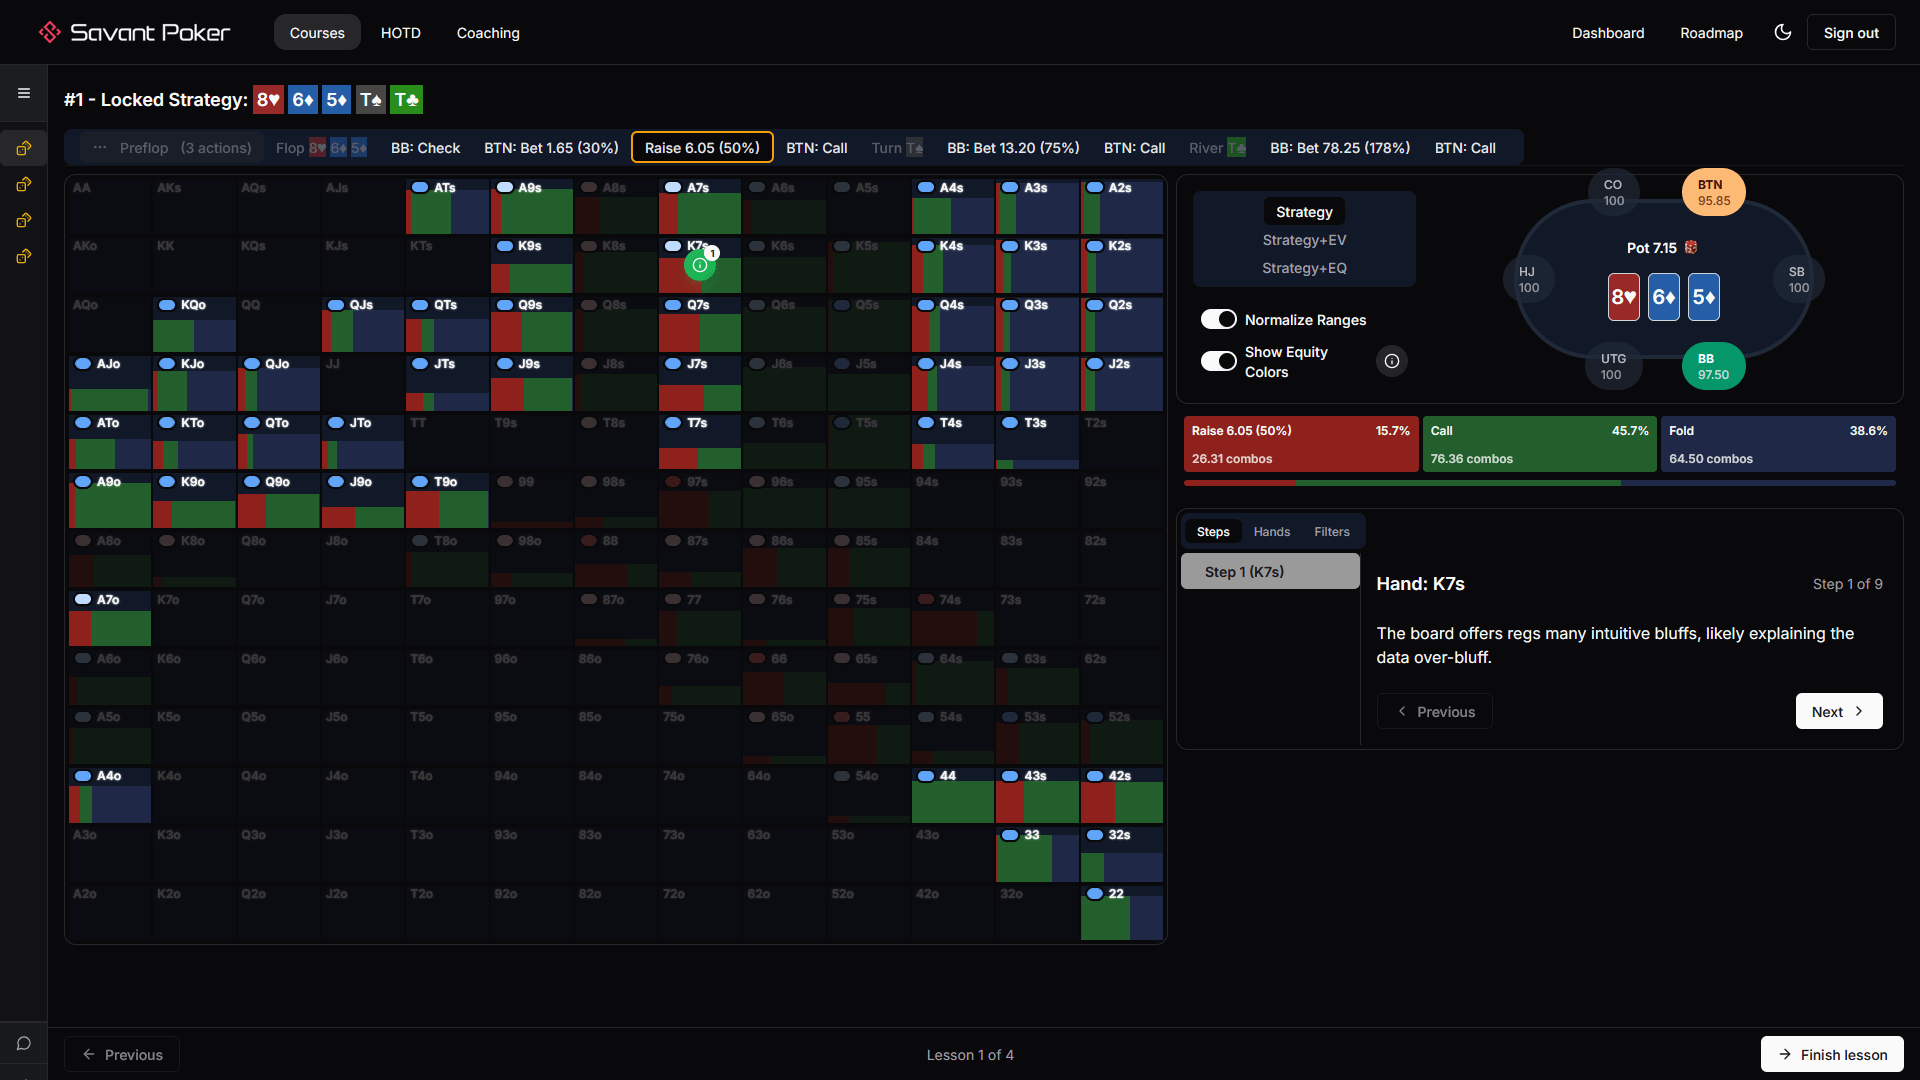Select the Strategy+EV view option
The height and width of the screenshot is (1080, 1920).
[x=1304, y=240]
